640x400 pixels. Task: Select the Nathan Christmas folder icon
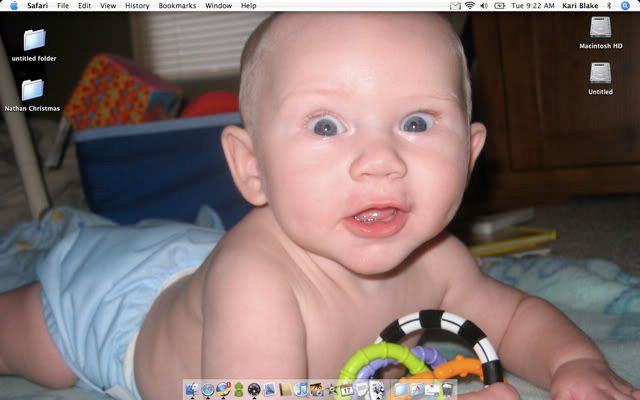32,90
